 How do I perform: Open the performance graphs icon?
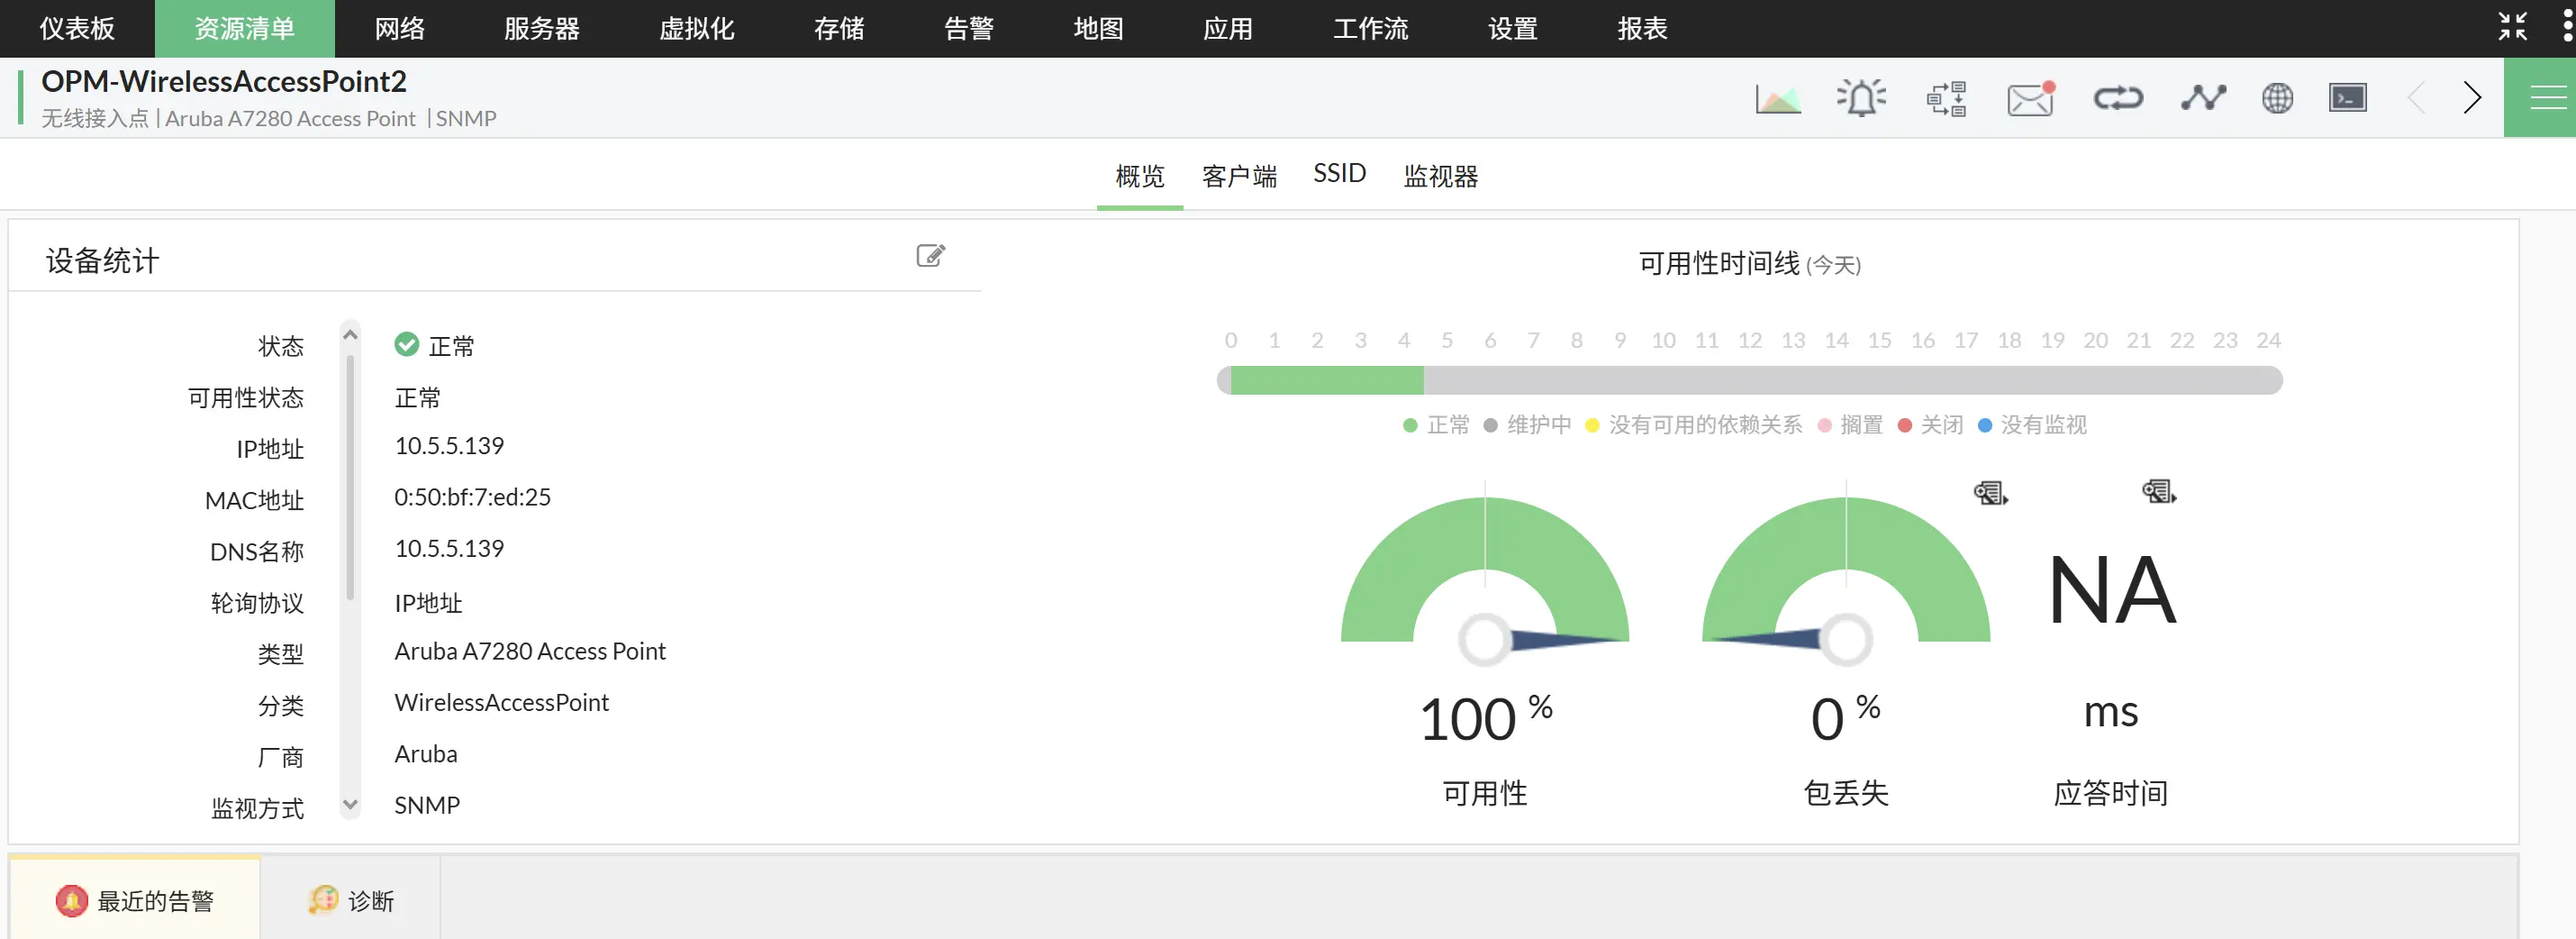click(x=1779, y=97)
